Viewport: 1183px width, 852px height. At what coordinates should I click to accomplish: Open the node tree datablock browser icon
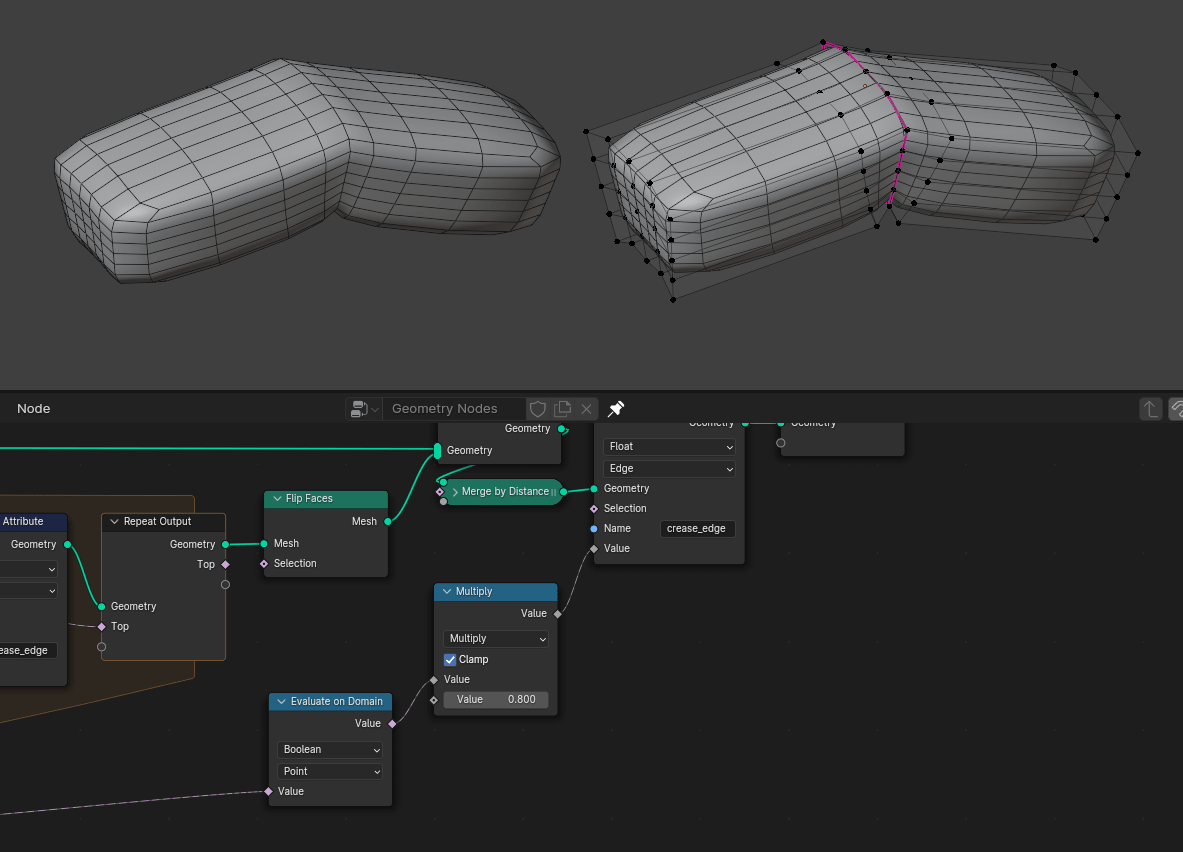[x=362, y=408]
